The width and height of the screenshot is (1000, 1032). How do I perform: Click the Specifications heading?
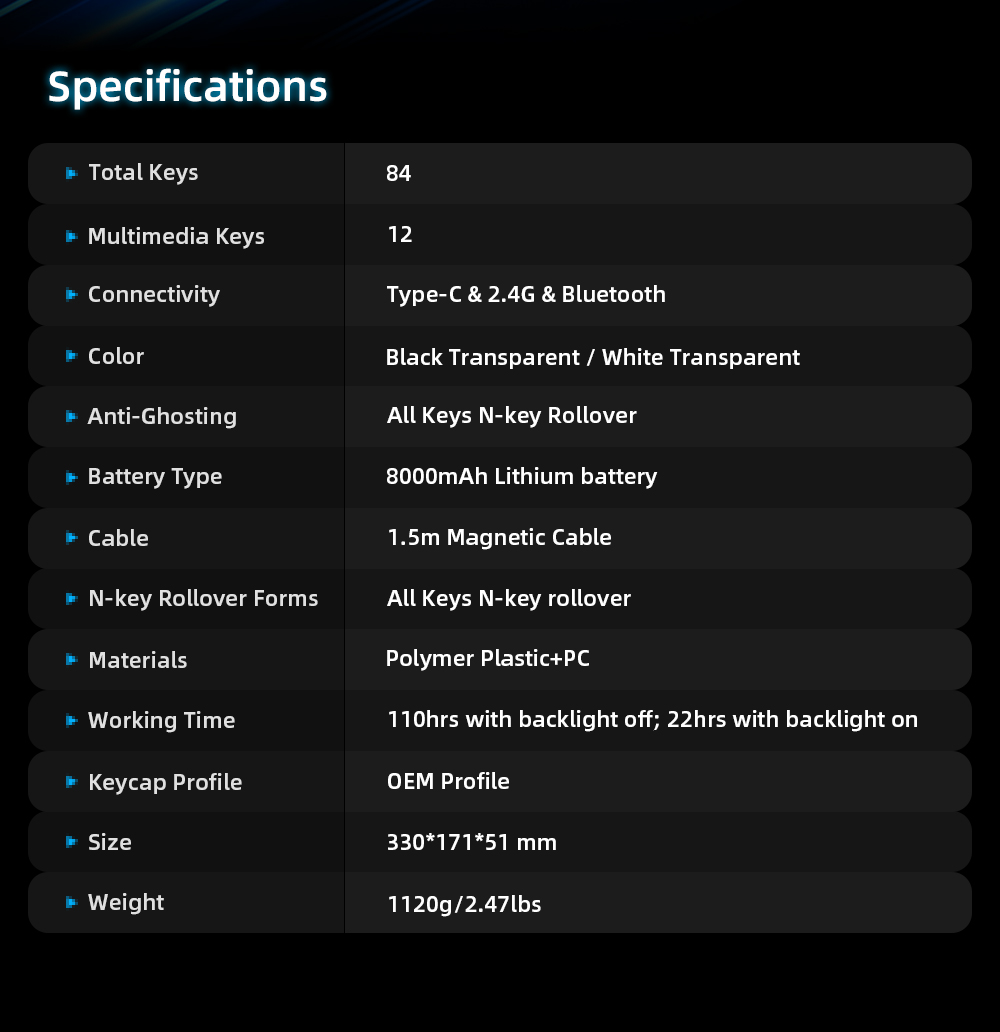pos(187,87)
